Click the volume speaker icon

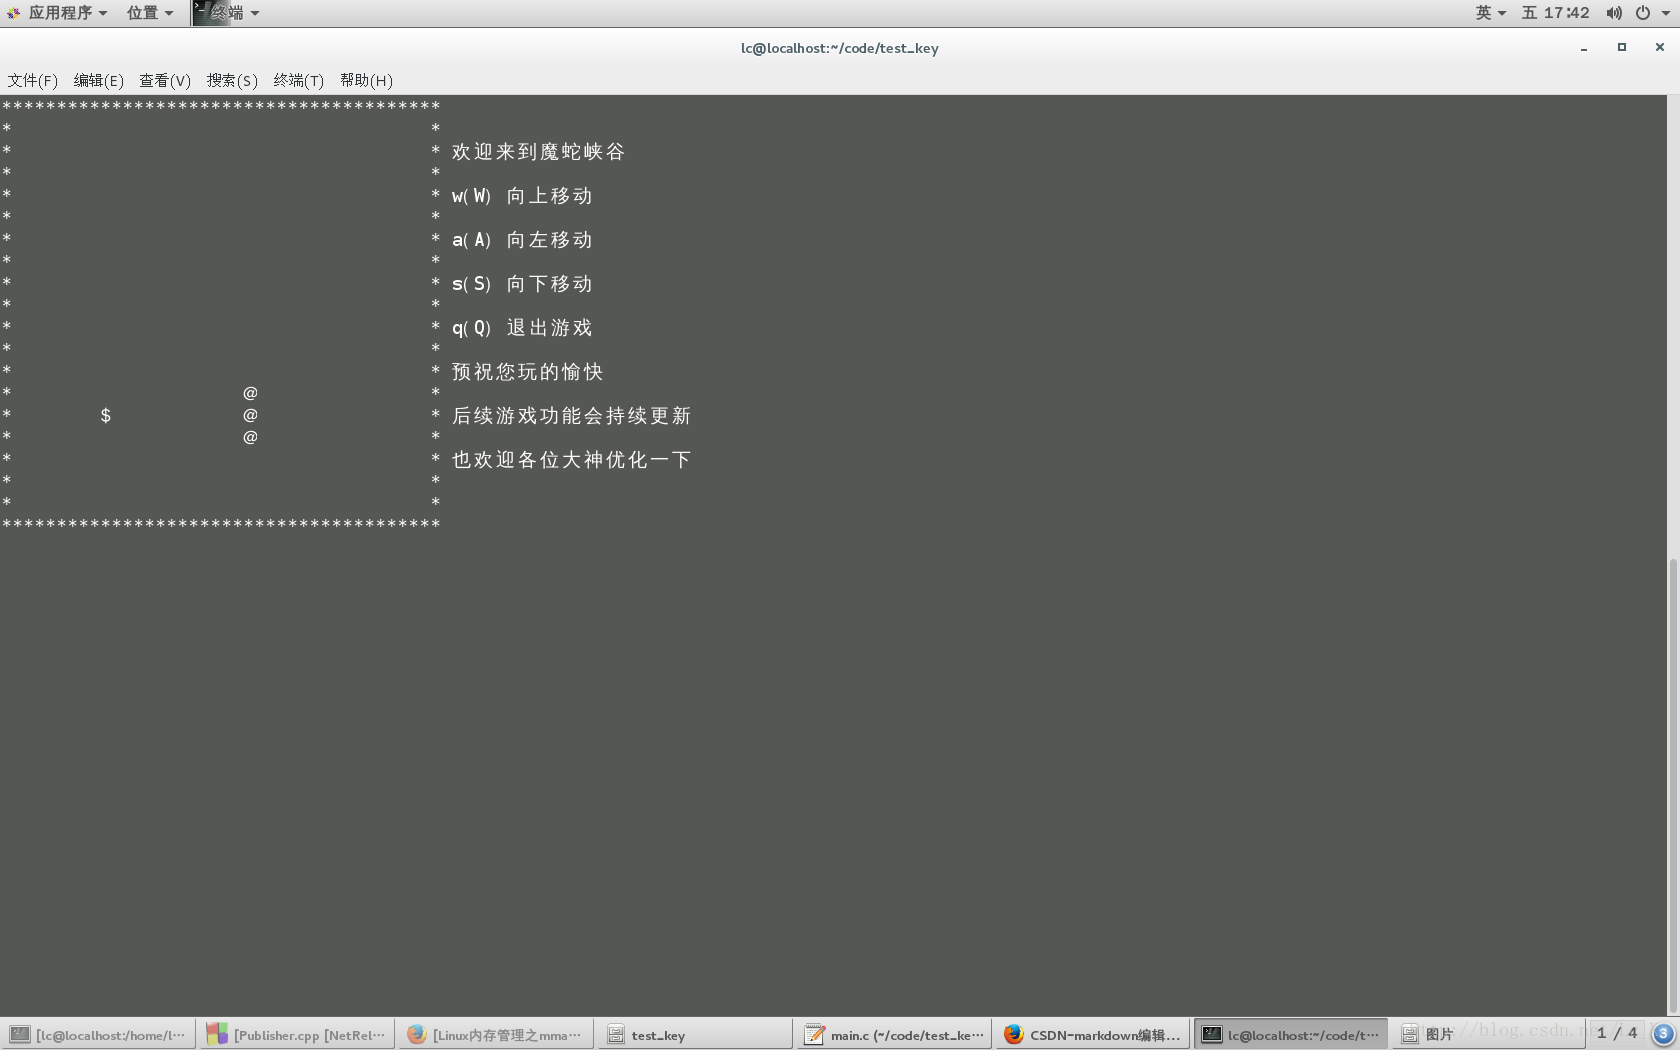[1614, 13]
